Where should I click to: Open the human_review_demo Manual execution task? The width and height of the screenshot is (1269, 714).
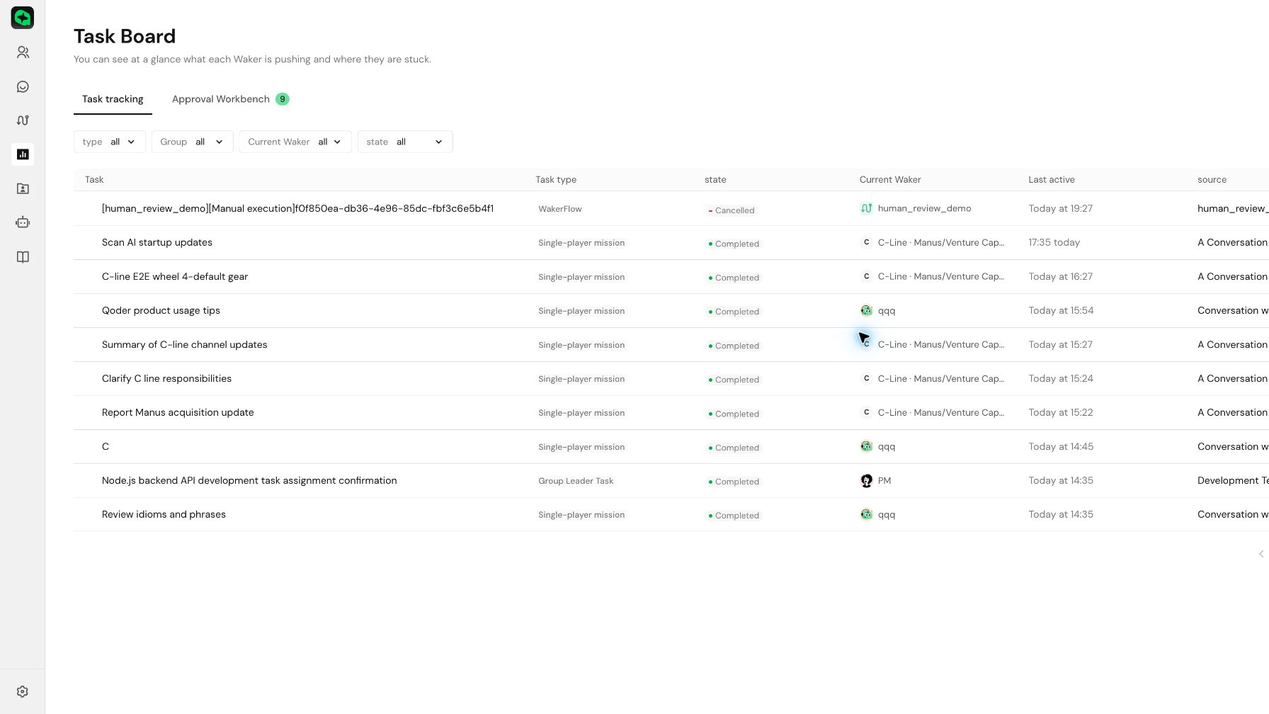click(x=297, y=209)
